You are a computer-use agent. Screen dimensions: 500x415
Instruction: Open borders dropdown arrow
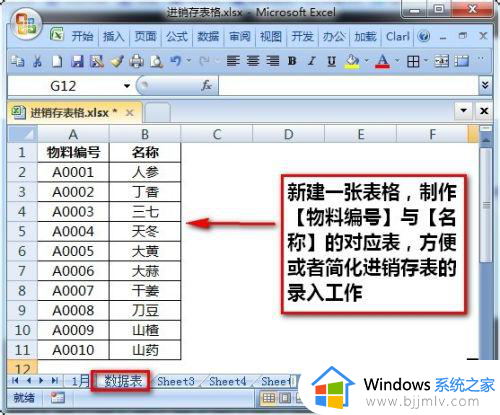pos(426,61)
